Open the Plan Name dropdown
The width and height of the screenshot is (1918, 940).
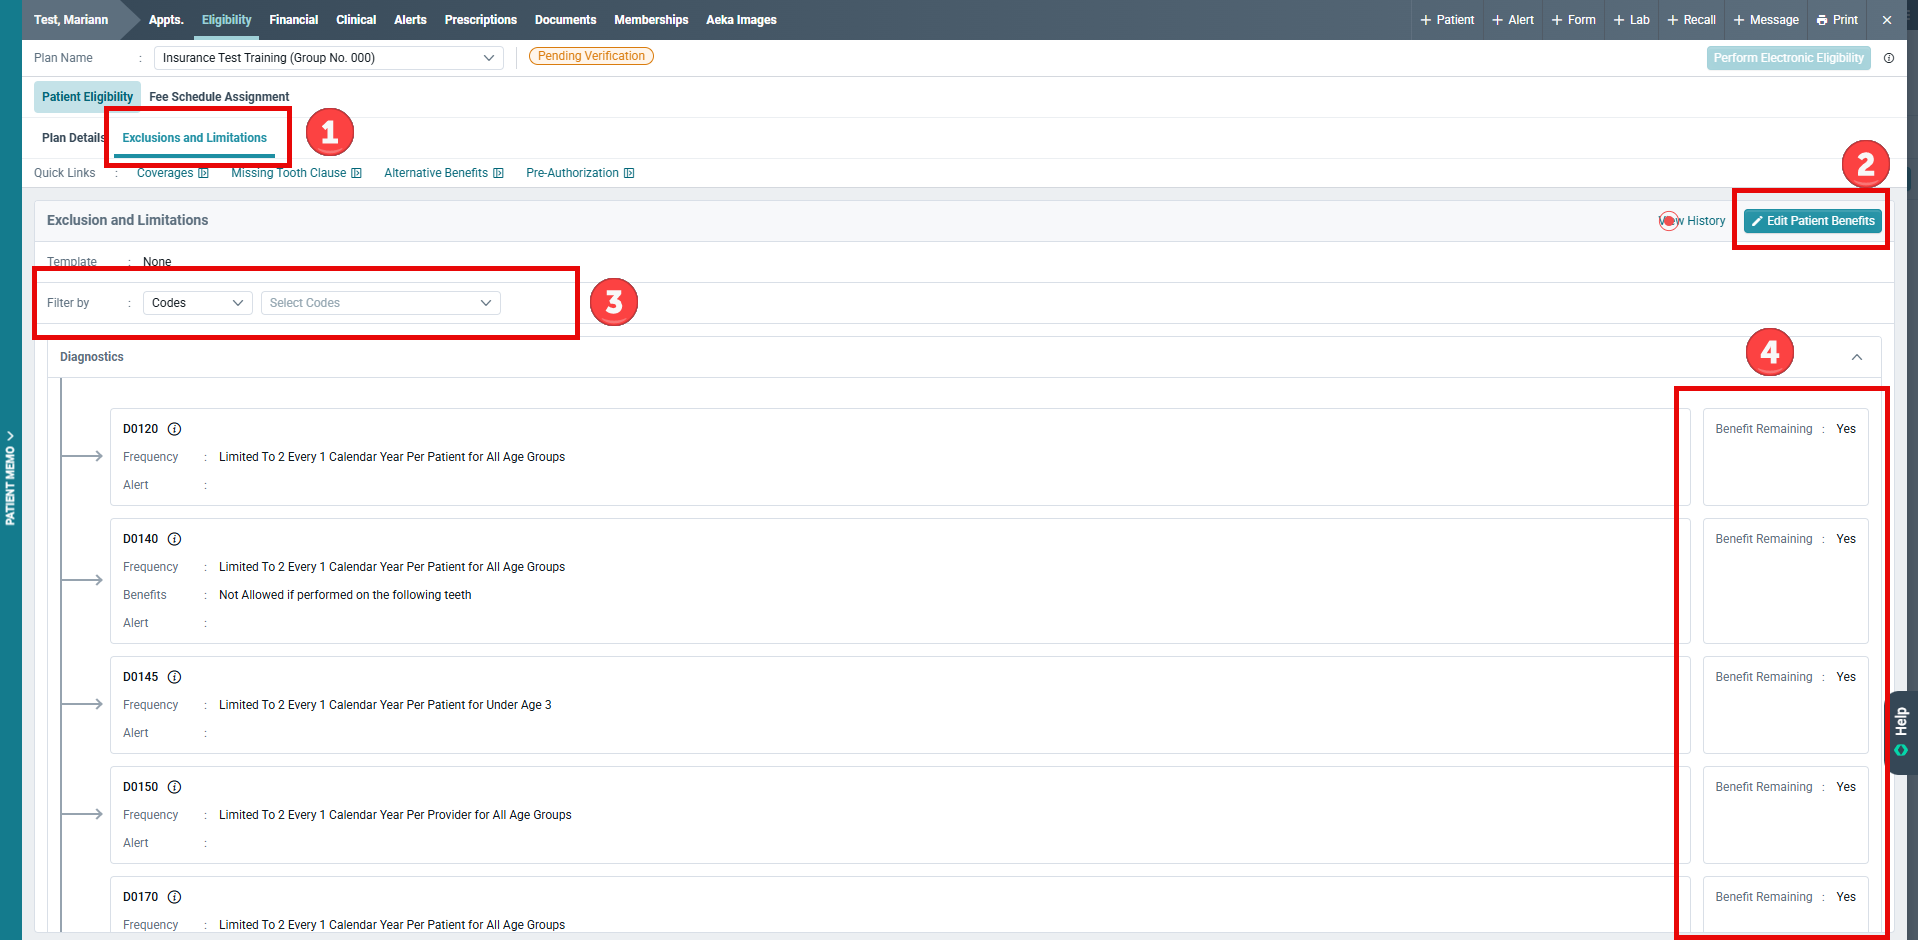(x=329, y=58)
